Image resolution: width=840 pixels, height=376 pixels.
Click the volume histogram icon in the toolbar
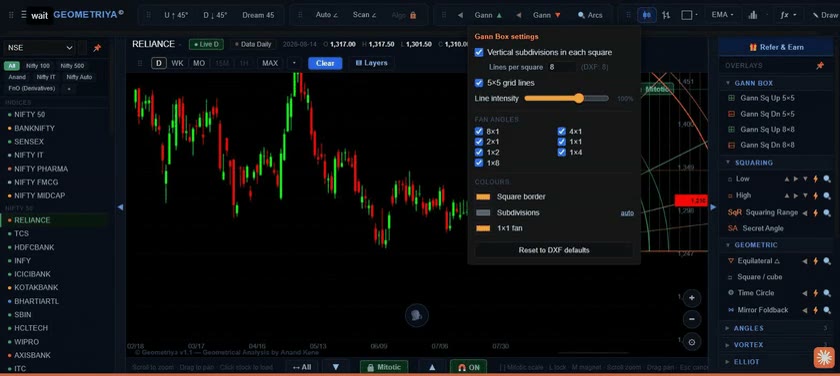pyautogui.click(x=753, y=15)
